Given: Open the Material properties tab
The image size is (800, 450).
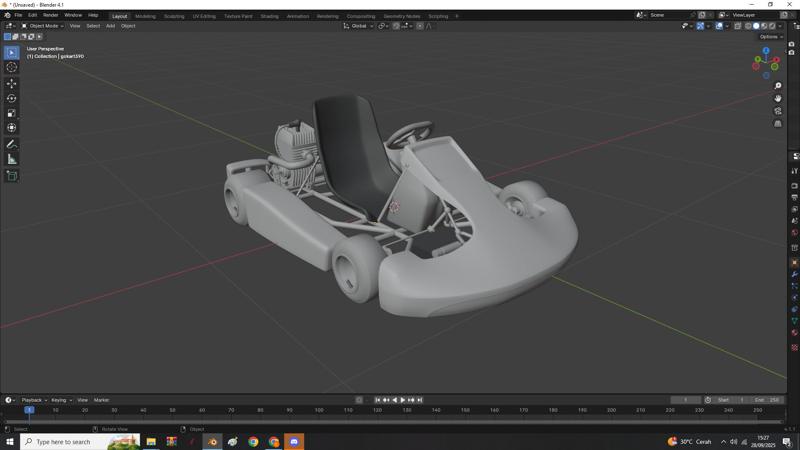Looking at the screenshot, I should (x=794, y=333).
